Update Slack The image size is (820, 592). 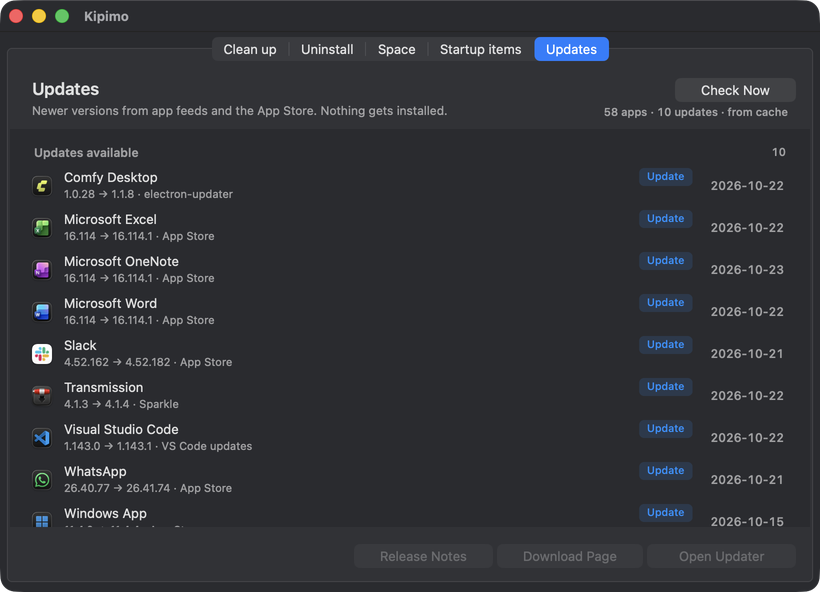[x=665, y=345]
